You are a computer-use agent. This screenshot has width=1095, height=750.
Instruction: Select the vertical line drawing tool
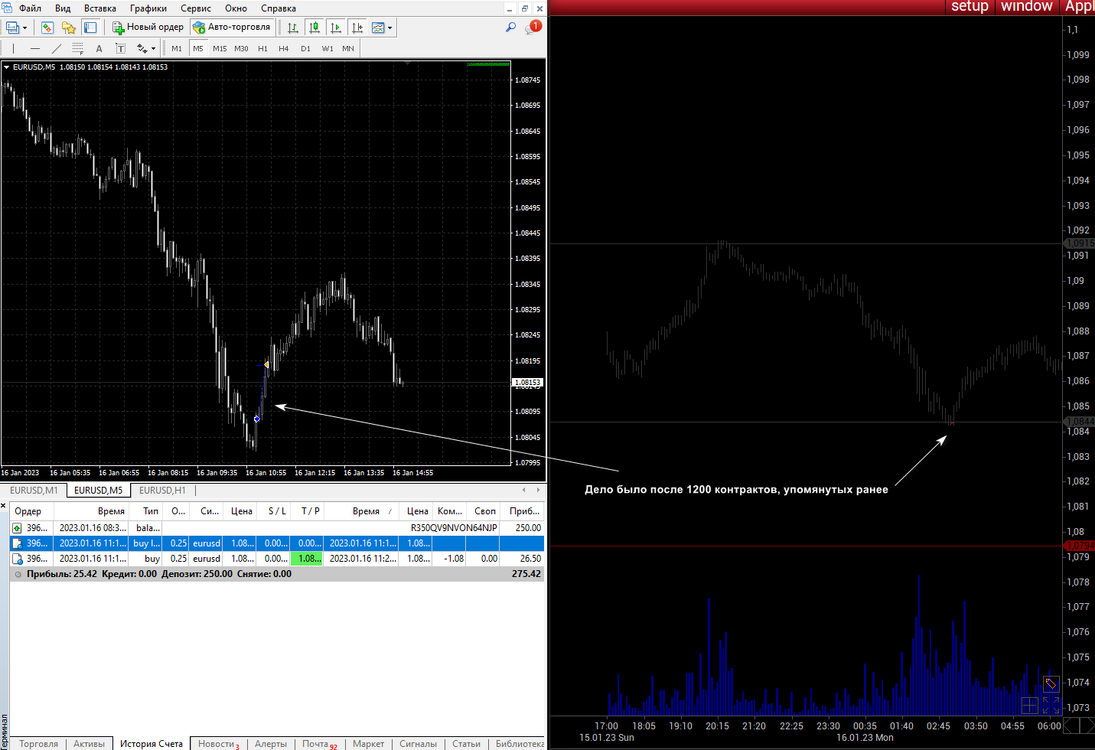point(13,48)
